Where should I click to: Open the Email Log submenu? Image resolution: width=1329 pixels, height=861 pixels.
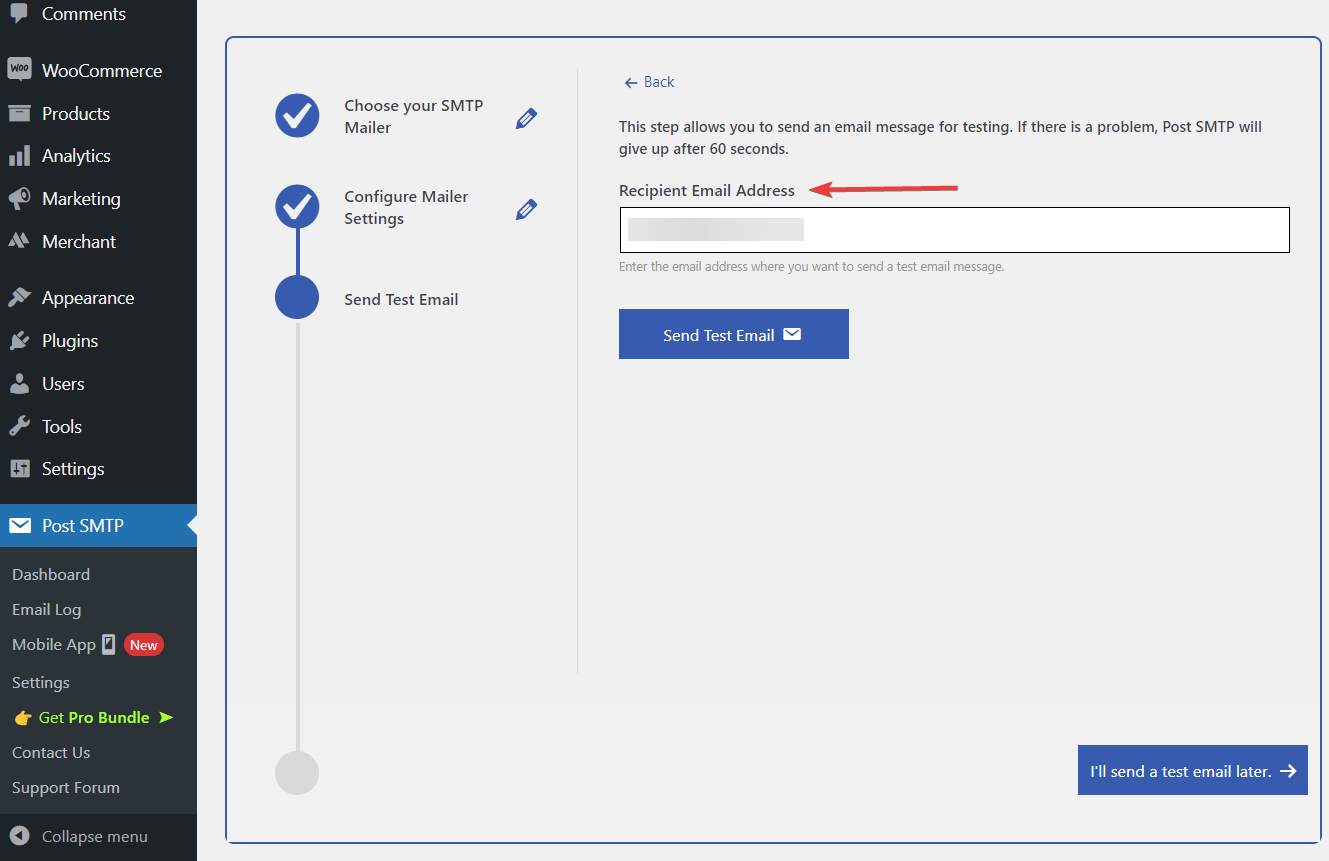(x=47, y=610)
